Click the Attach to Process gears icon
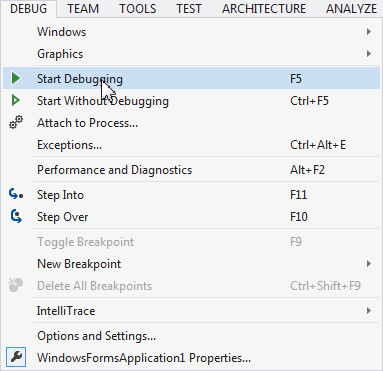This screenshot has width=383, height=371. (16, 122)
